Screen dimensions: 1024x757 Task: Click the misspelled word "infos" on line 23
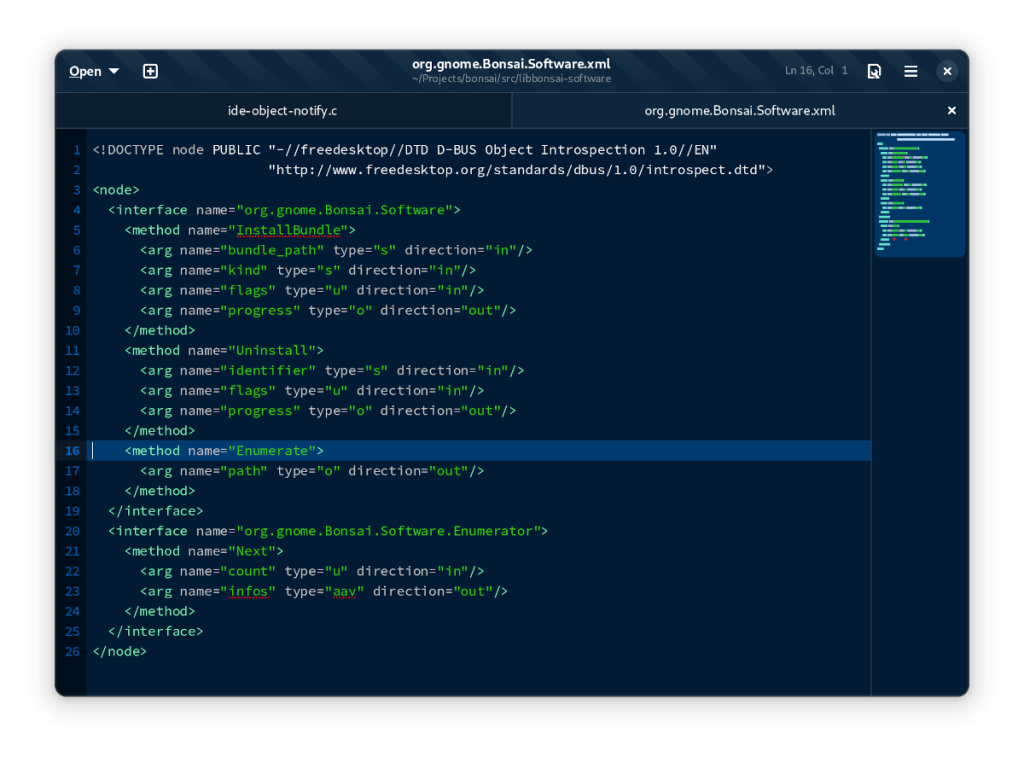(x=250, y=591)
